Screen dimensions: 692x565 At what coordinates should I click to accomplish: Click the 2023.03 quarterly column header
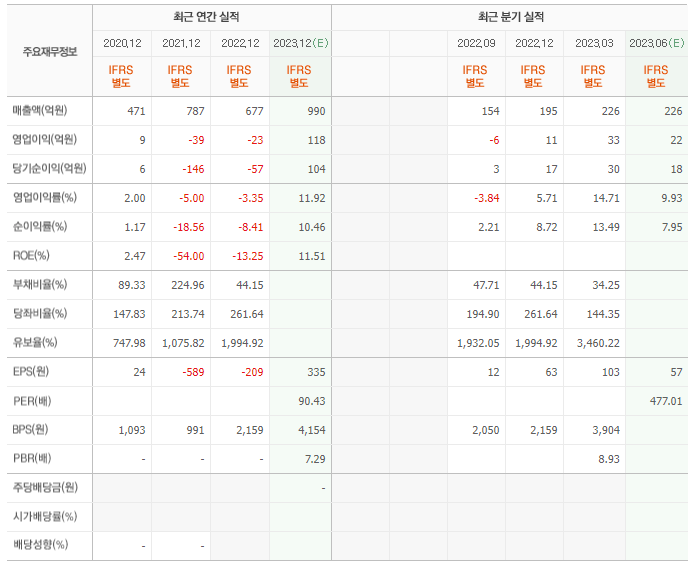[594, 43]
